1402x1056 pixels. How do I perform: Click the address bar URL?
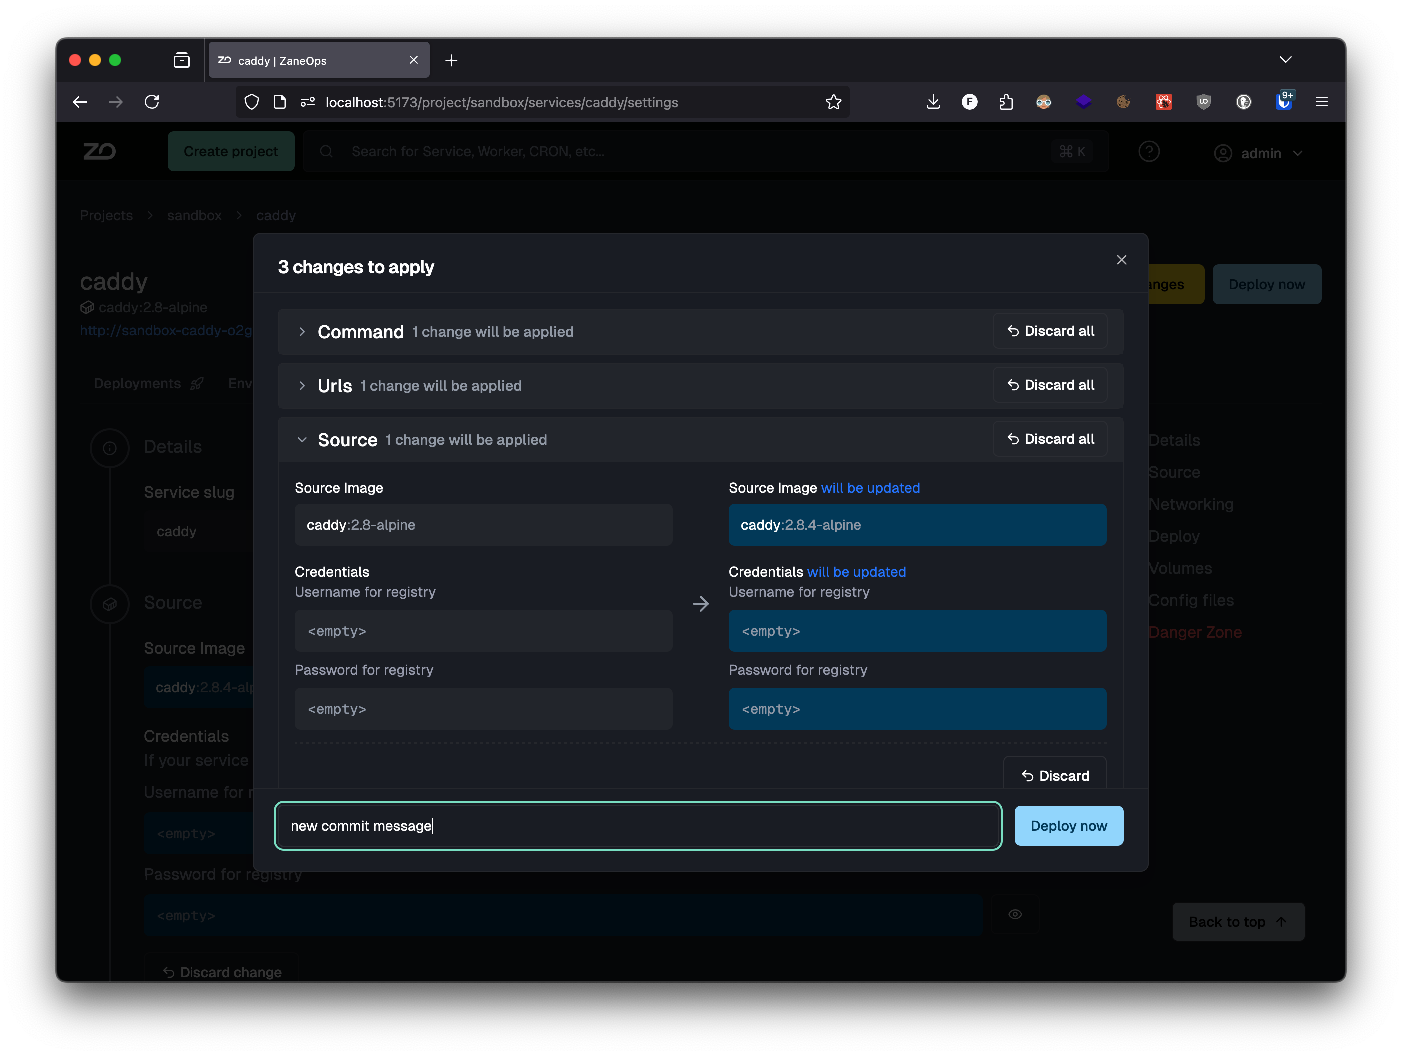point(502,102)
